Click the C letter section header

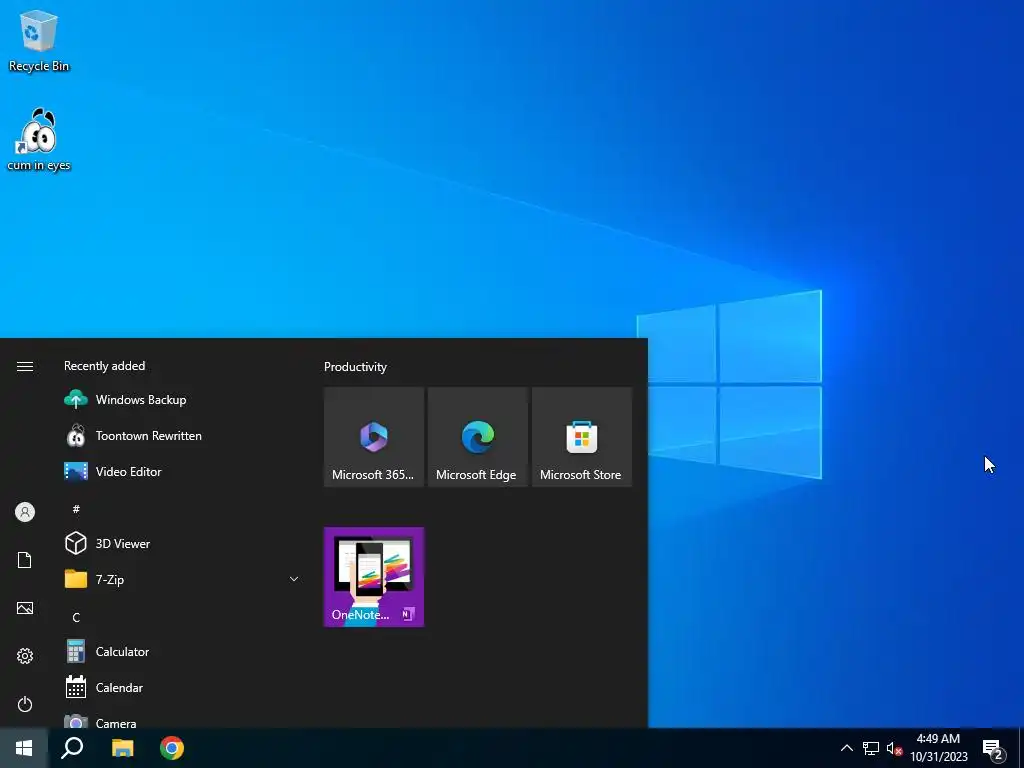pyautogui.click(x=76, y=617)
